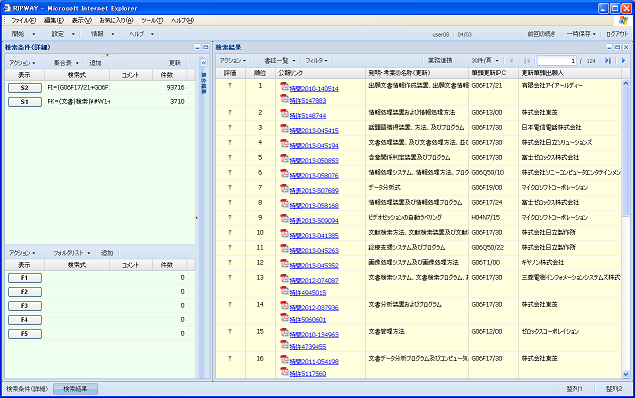Image resolution: width=635 pixels, height=398 pixels.
Task: Click 評価 question mark in row 1
Action: click(230, 85)
